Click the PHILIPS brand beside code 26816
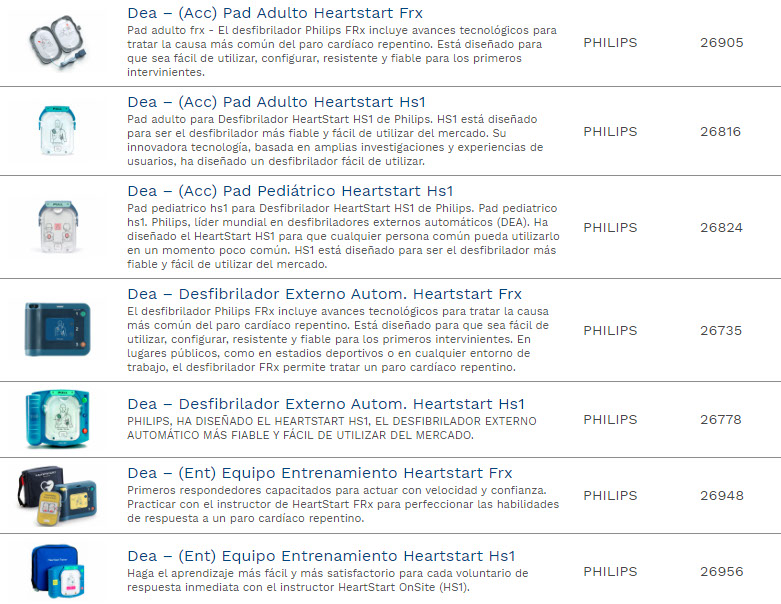781x604 pixels. [610, 132]
